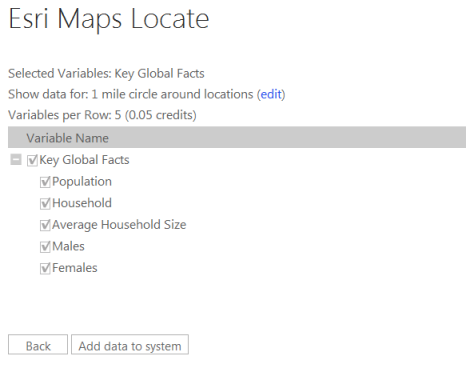Select the 'Average Household Size' row label
The width and height of the screenshot is (466, 368).
[119, 225]
